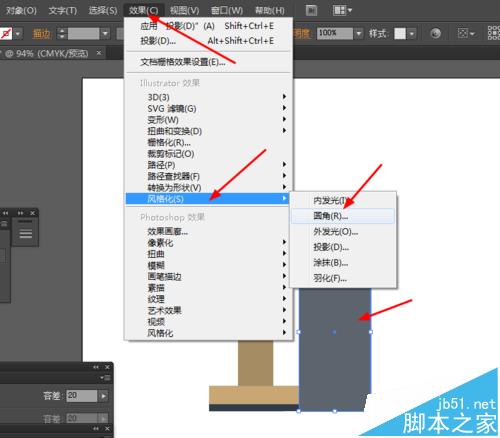Expand the 像素化 submenu
Screen dimensions: 500x438
coord(207,243)
